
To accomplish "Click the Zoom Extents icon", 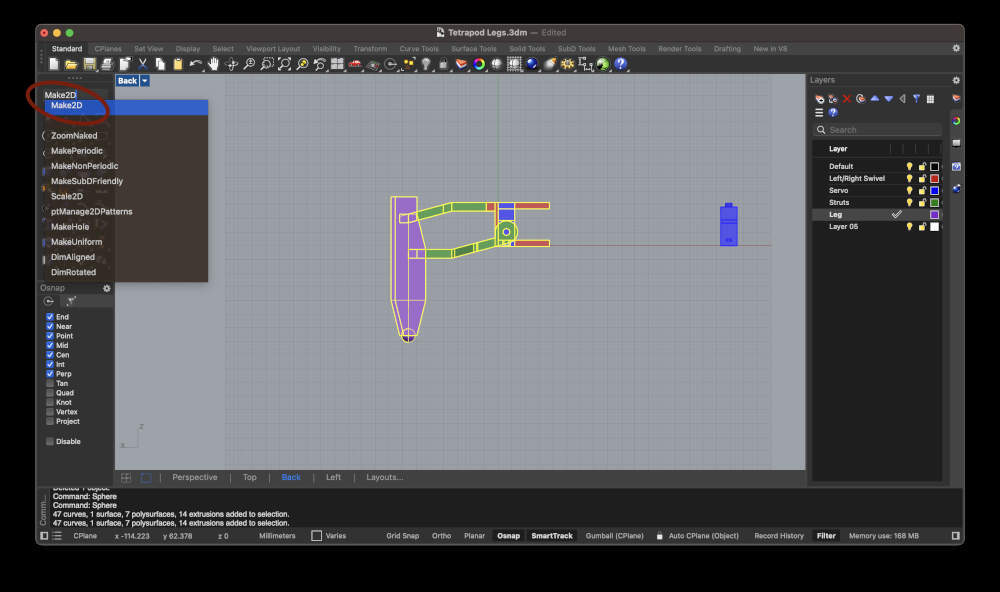I will pyautogui.click(x=284, y=64).
